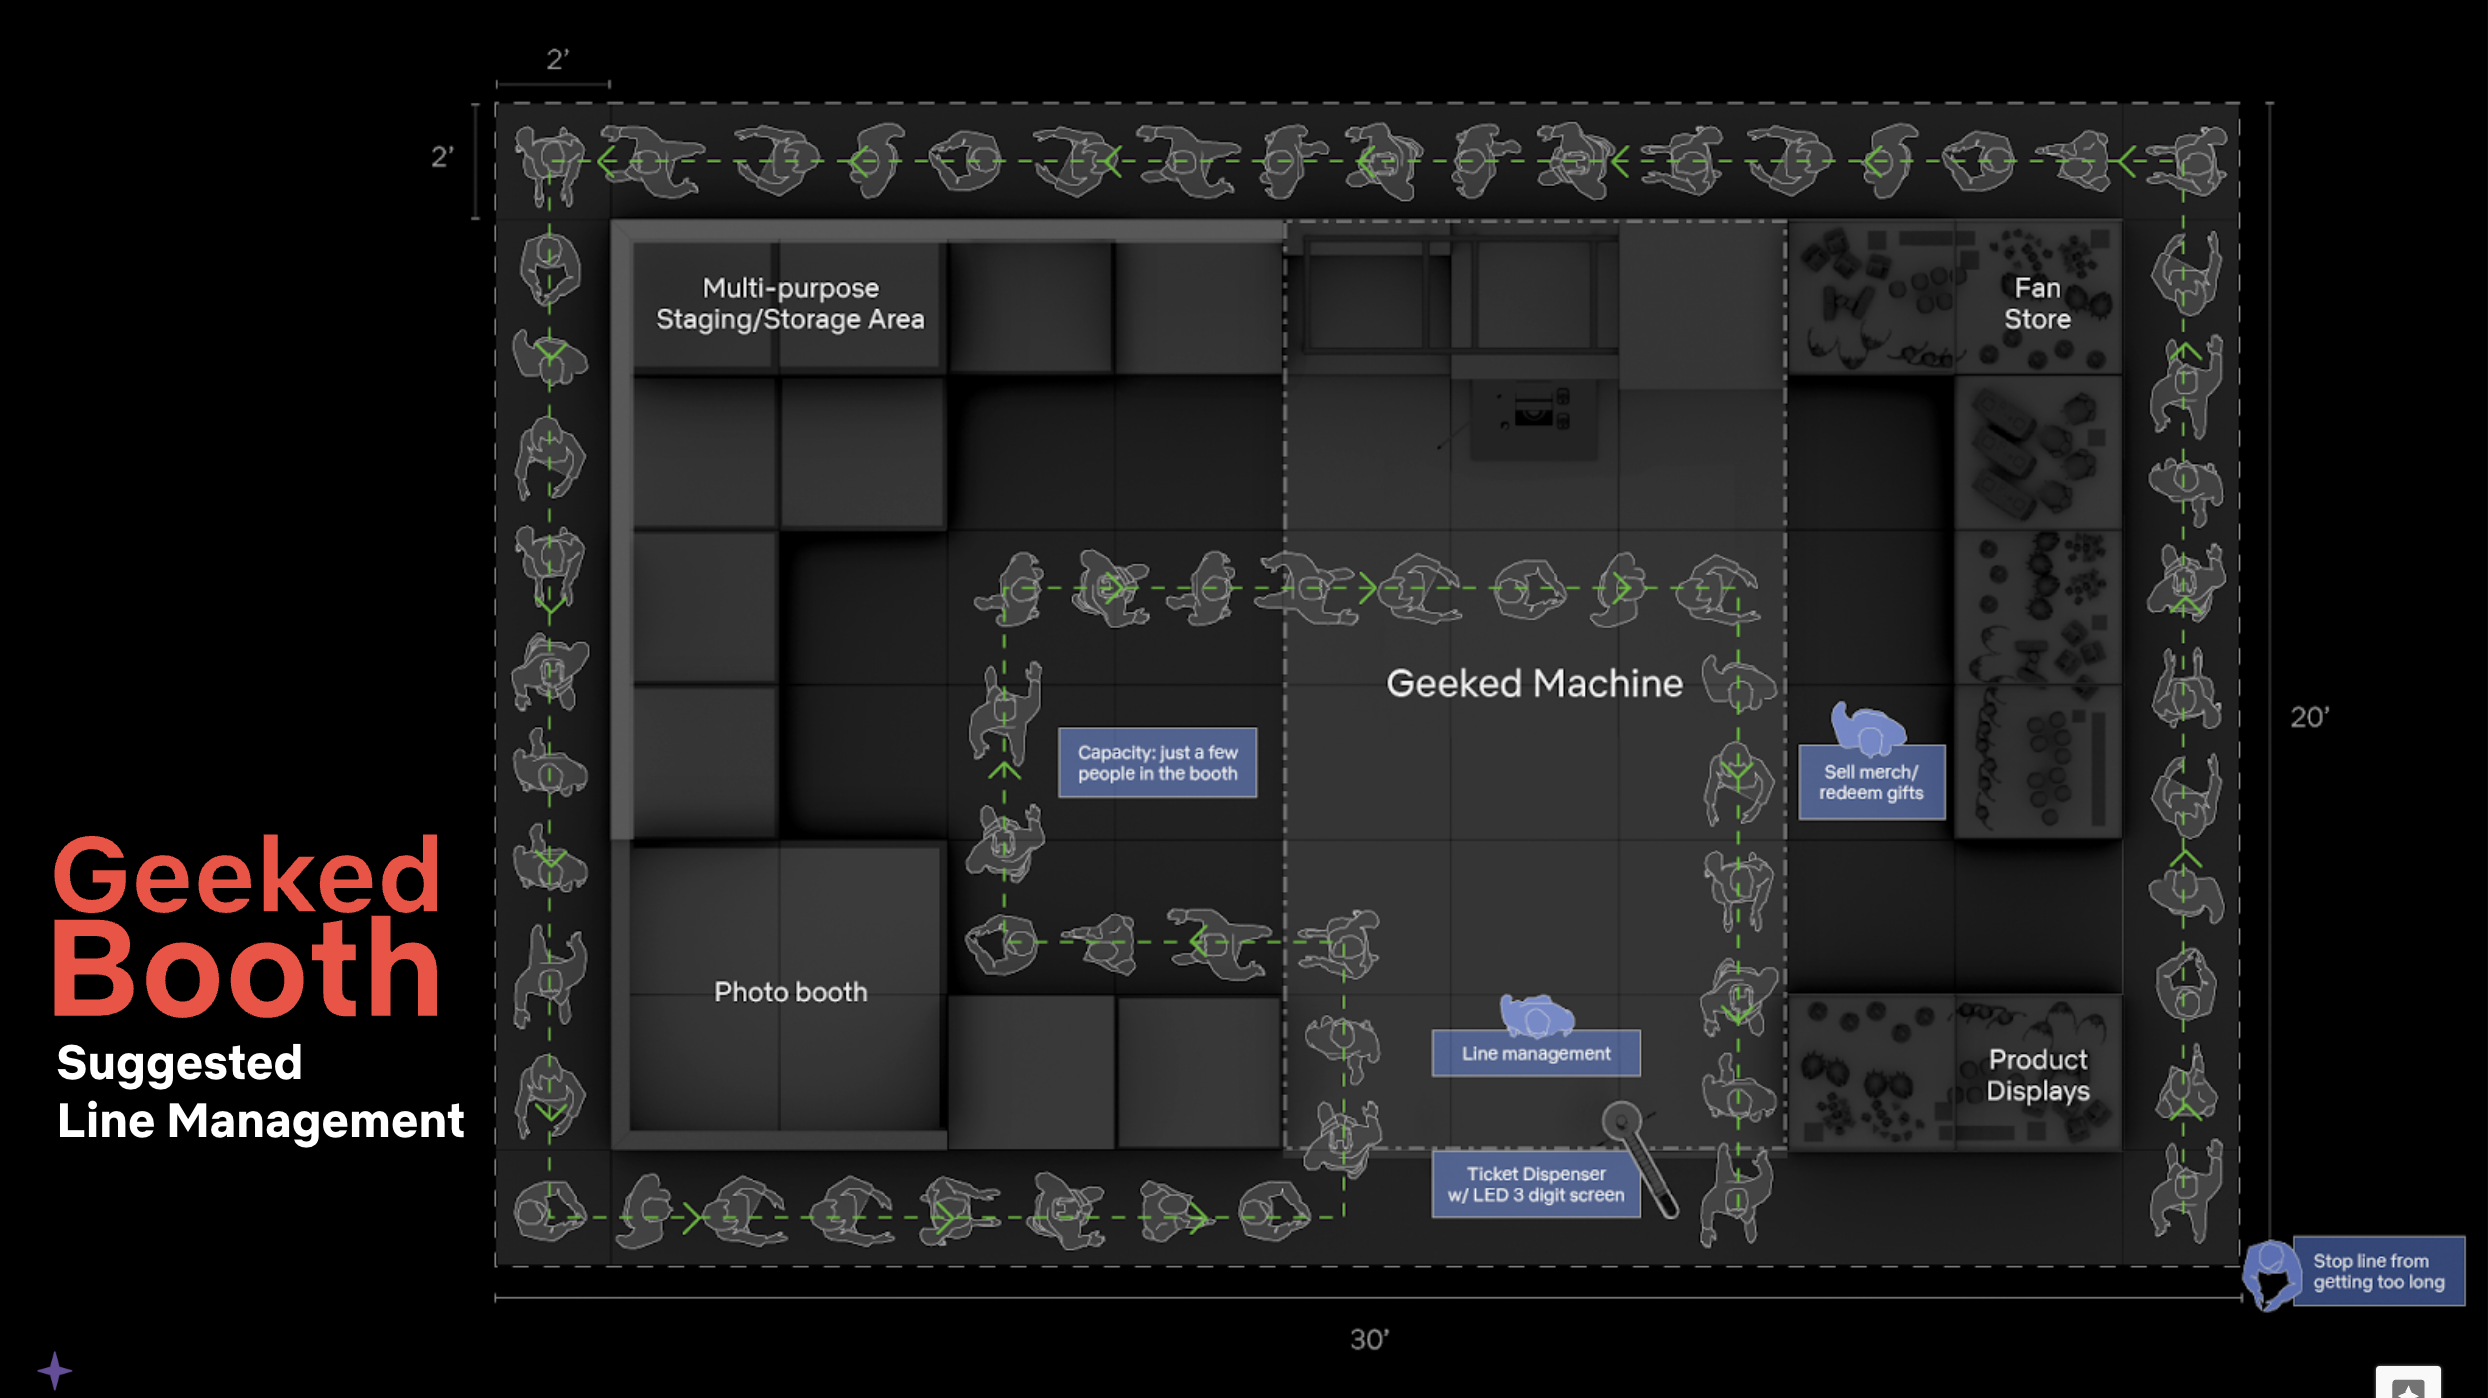This screenshot has width=2488, height=1398.
Task: Click the 'Photo booth' area
Action: point(790,992)
